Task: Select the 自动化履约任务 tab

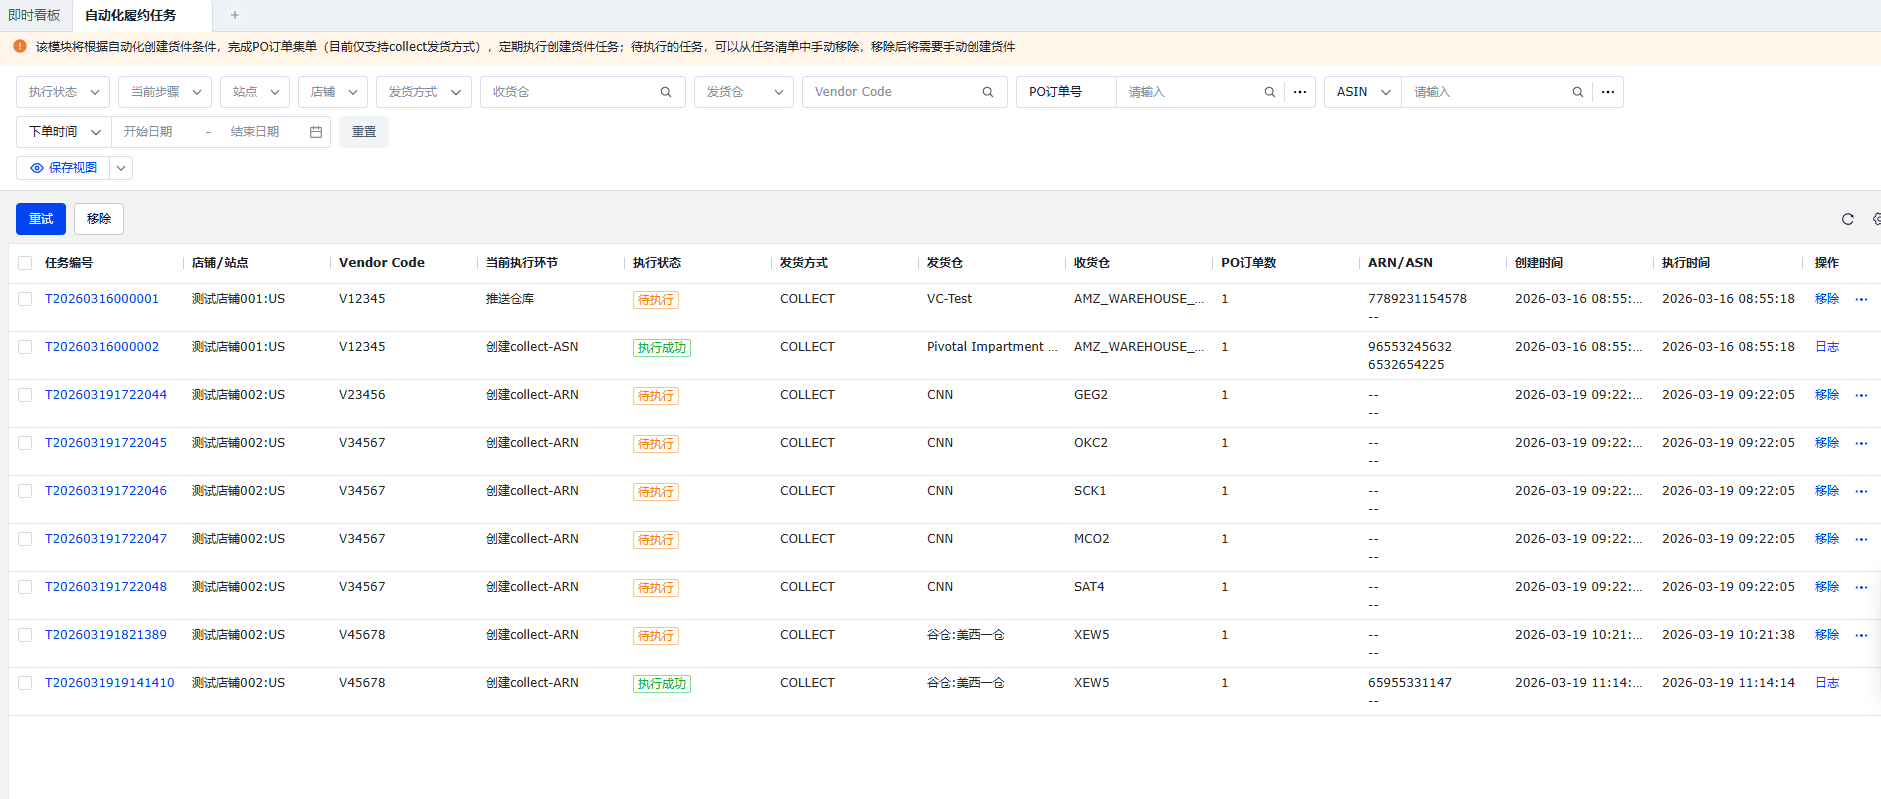Action: point(130,15)
